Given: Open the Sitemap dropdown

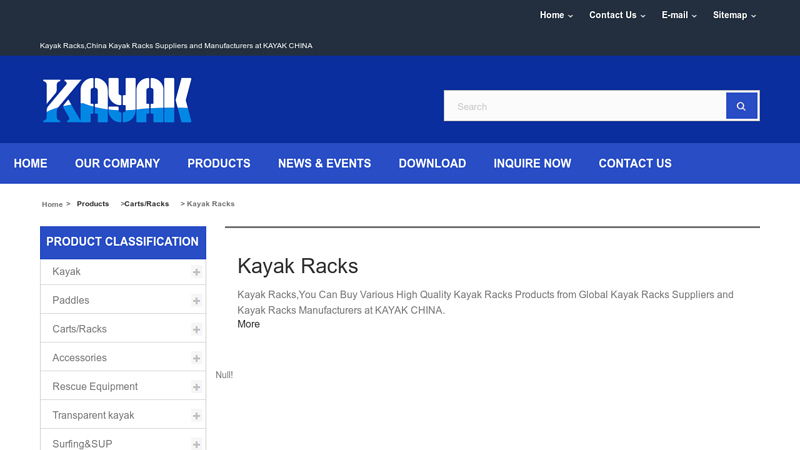Looking at the screenshot, I should (734, 15).
